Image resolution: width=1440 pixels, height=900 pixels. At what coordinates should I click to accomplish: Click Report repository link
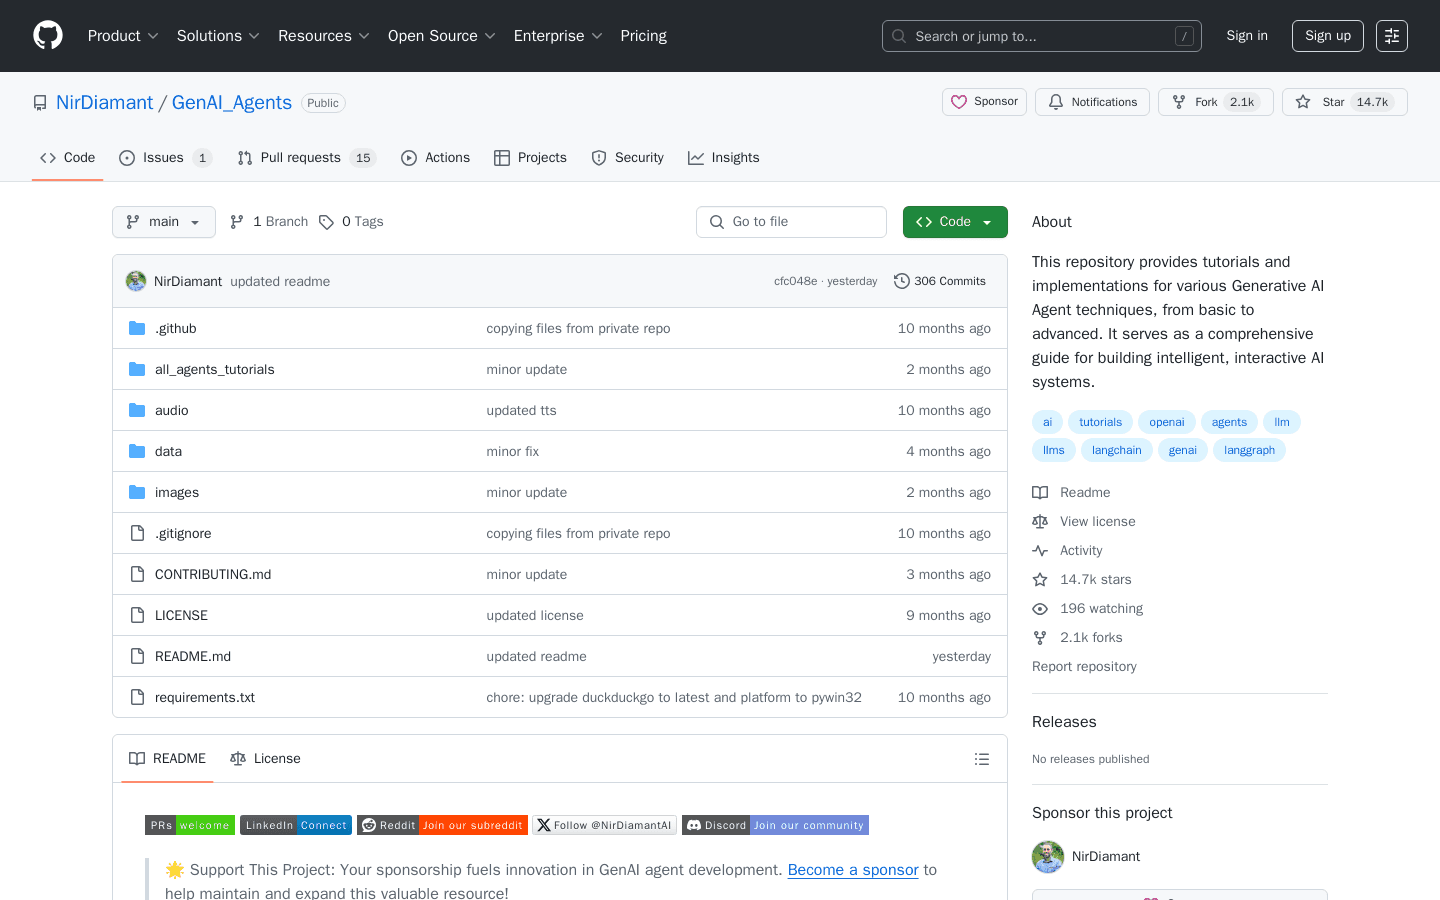pos(1084,666)
